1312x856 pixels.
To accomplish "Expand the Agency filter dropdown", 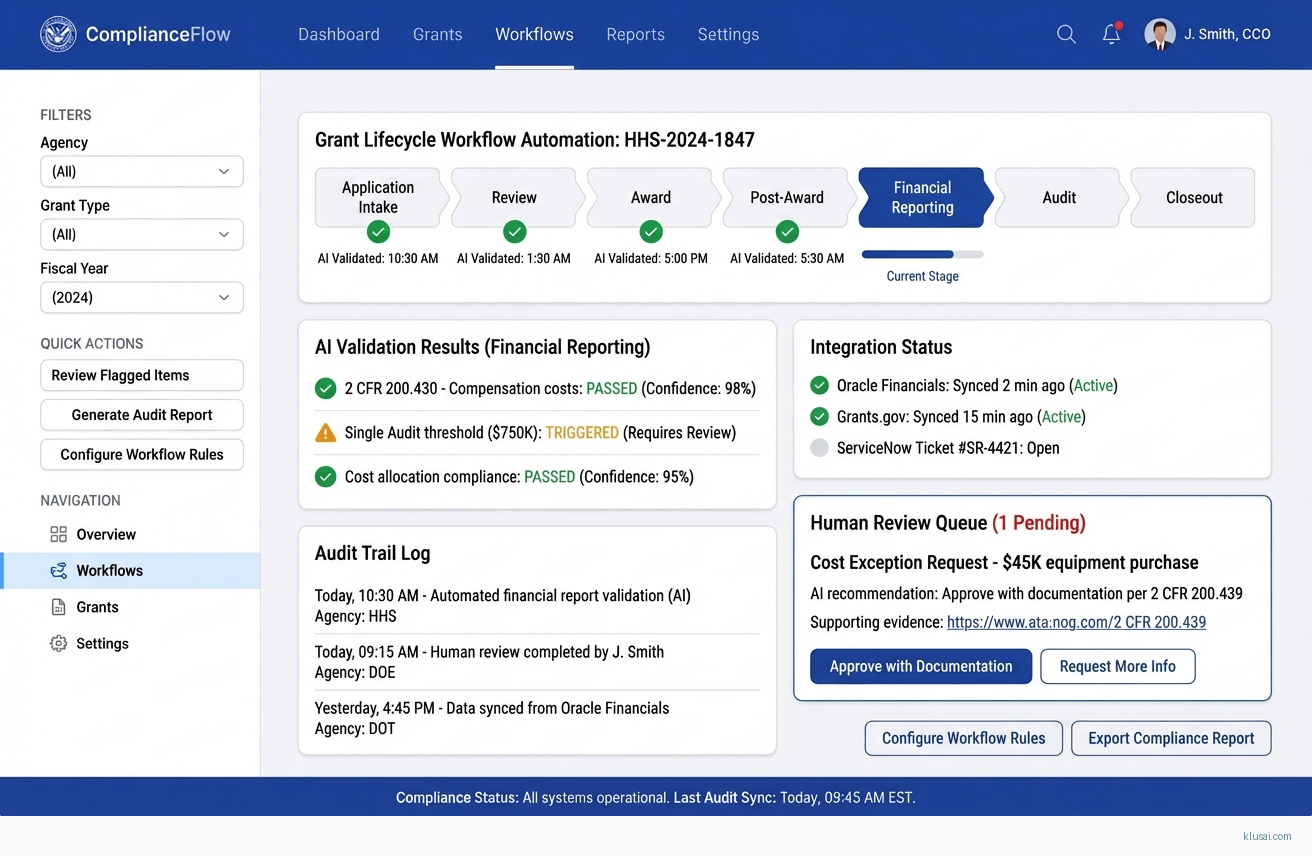I will 142,171.
